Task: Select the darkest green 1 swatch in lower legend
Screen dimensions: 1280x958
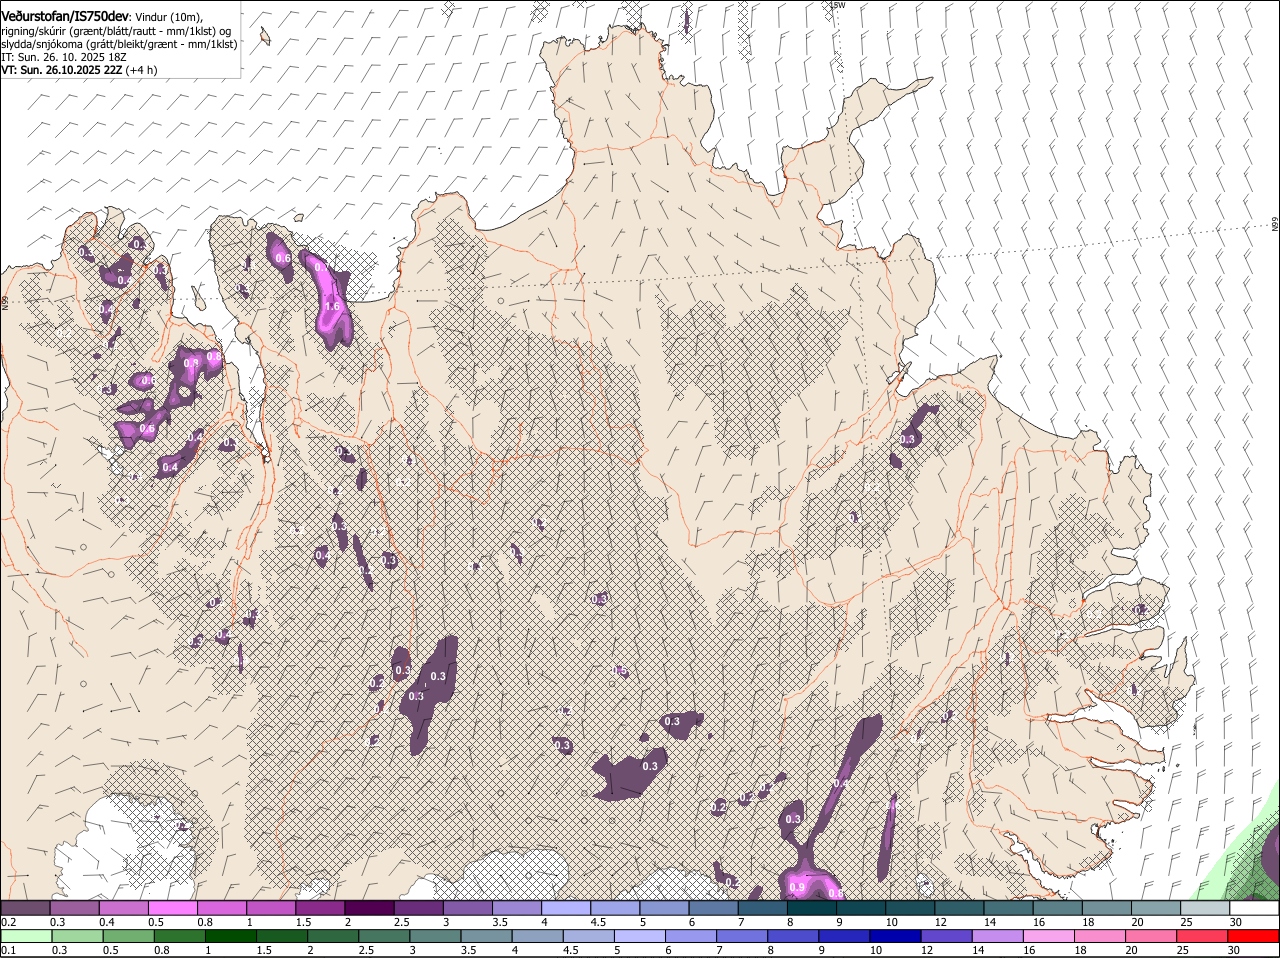Action: pos(231,936)
